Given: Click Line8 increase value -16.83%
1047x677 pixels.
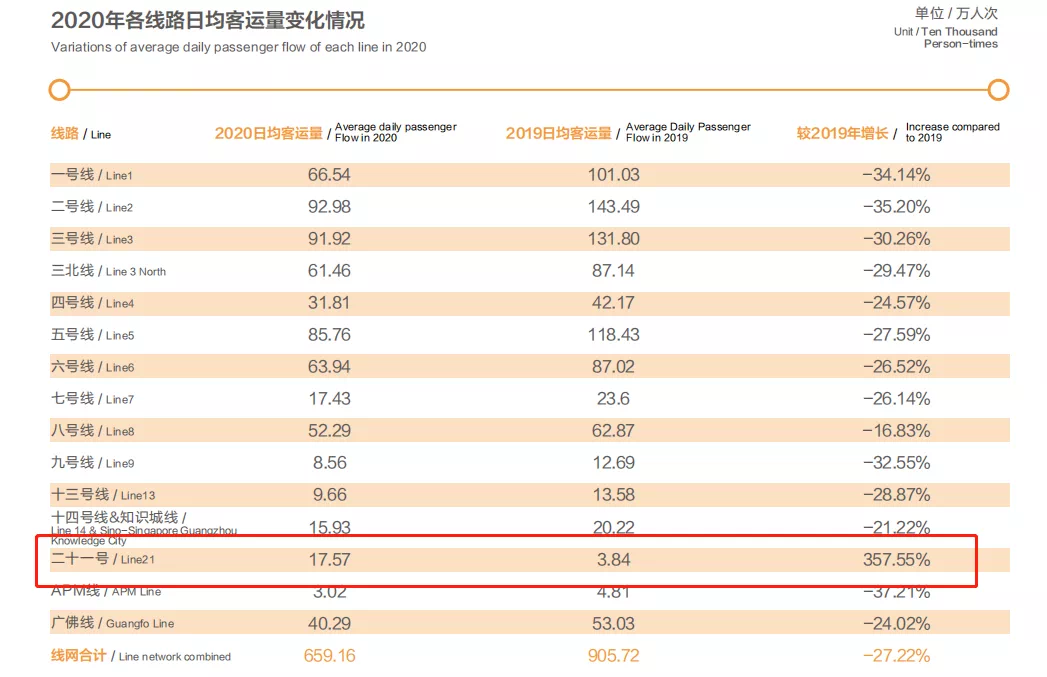Looking at the screenshot, I should (x=896, y=431).
